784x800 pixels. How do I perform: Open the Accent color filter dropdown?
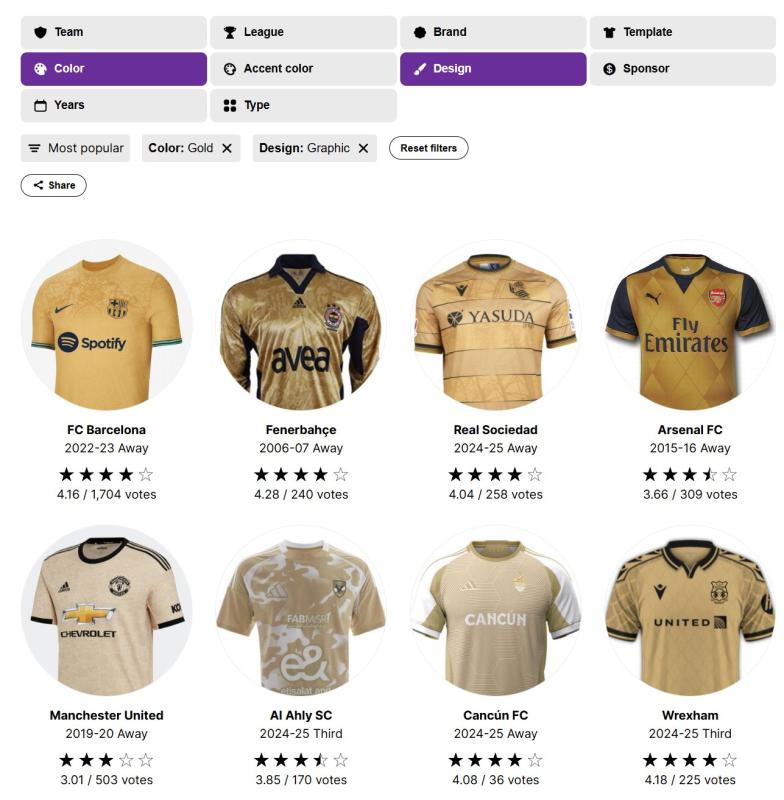point(304,69)
